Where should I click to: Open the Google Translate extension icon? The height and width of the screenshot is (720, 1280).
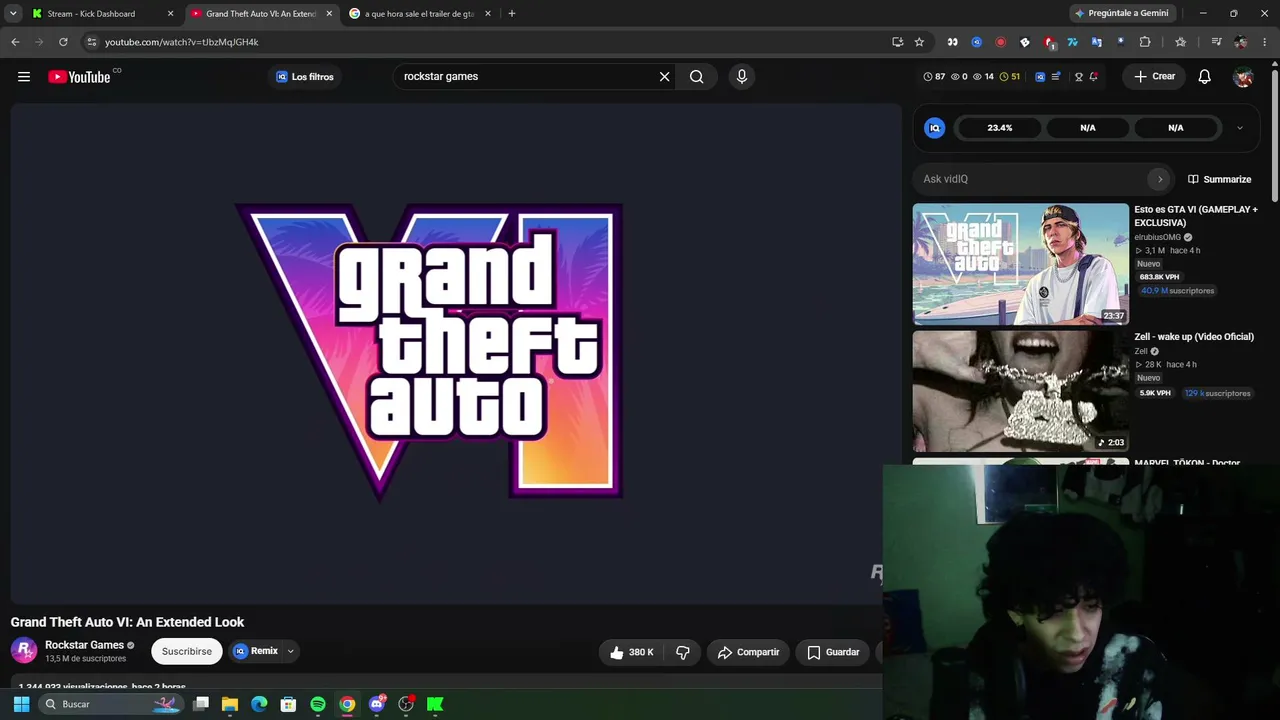[1097, 42]
